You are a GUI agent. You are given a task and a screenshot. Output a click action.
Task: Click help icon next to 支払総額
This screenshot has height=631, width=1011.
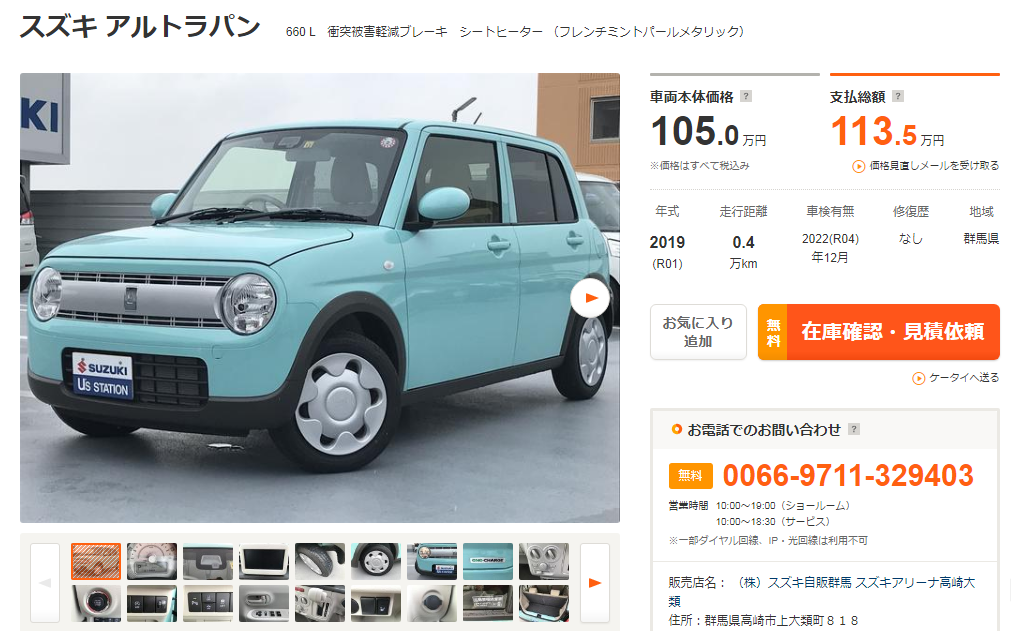pyautogui.click(x=898, y=96)
